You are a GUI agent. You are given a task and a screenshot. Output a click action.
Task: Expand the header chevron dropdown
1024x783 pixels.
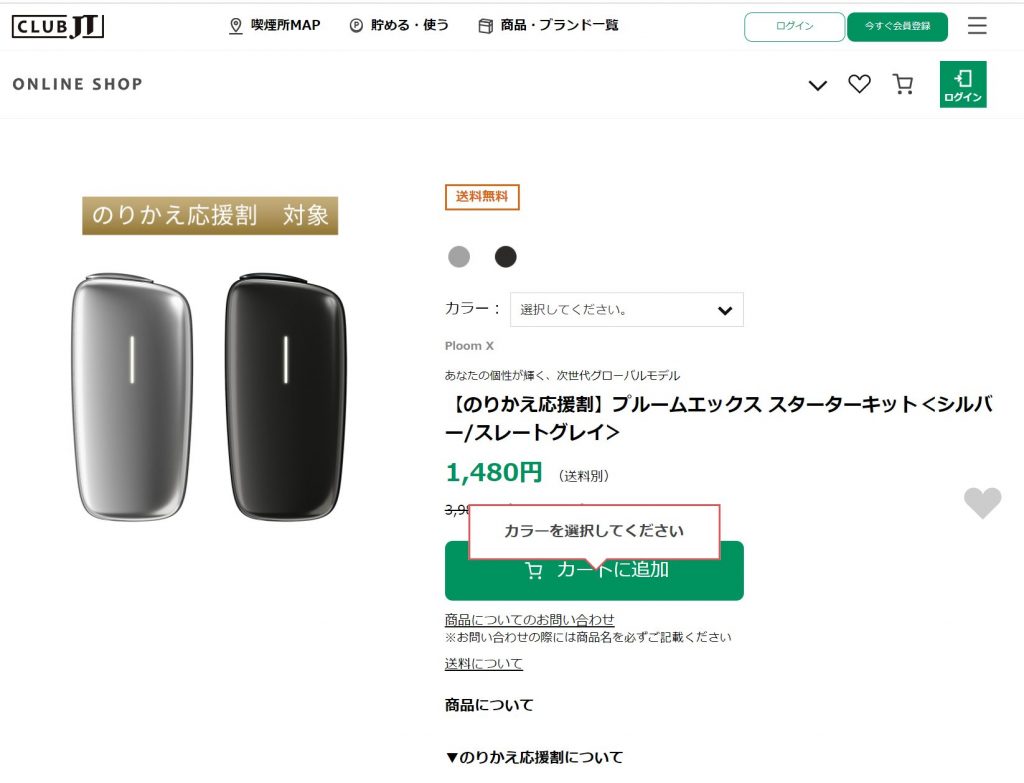pos(818,86)
